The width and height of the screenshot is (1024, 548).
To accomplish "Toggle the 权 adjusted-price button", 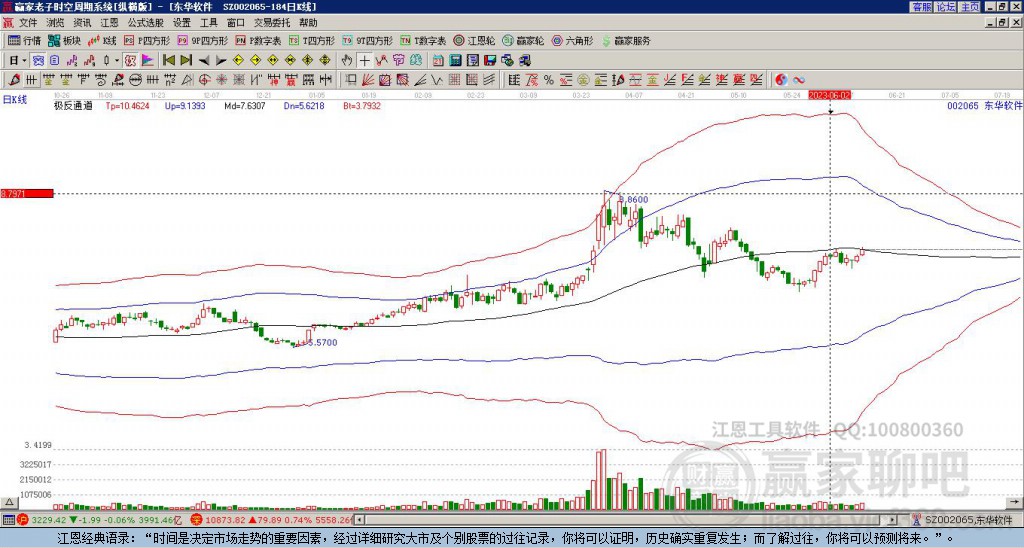I will point(130,61).
